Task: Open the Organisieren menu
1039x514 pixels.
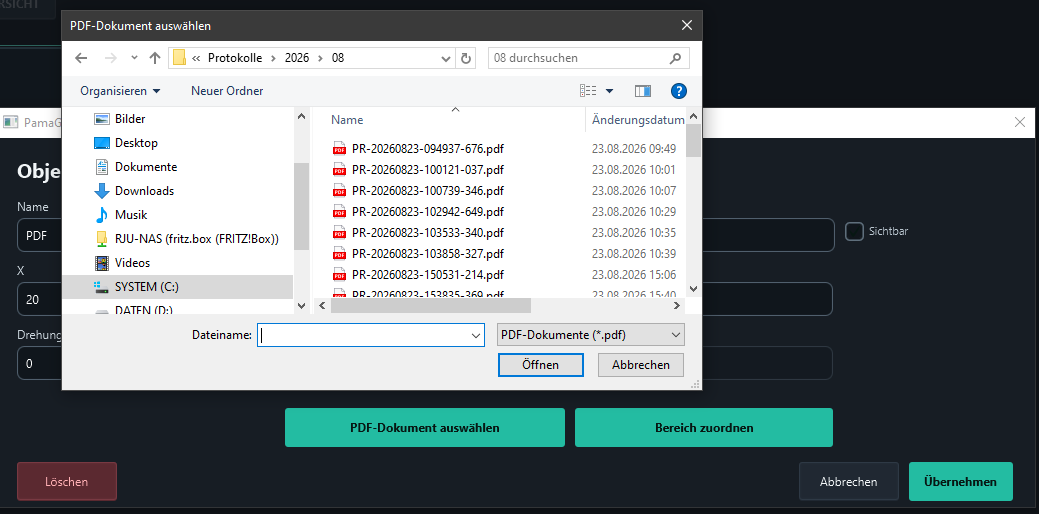Action: [x=120, y=91]
